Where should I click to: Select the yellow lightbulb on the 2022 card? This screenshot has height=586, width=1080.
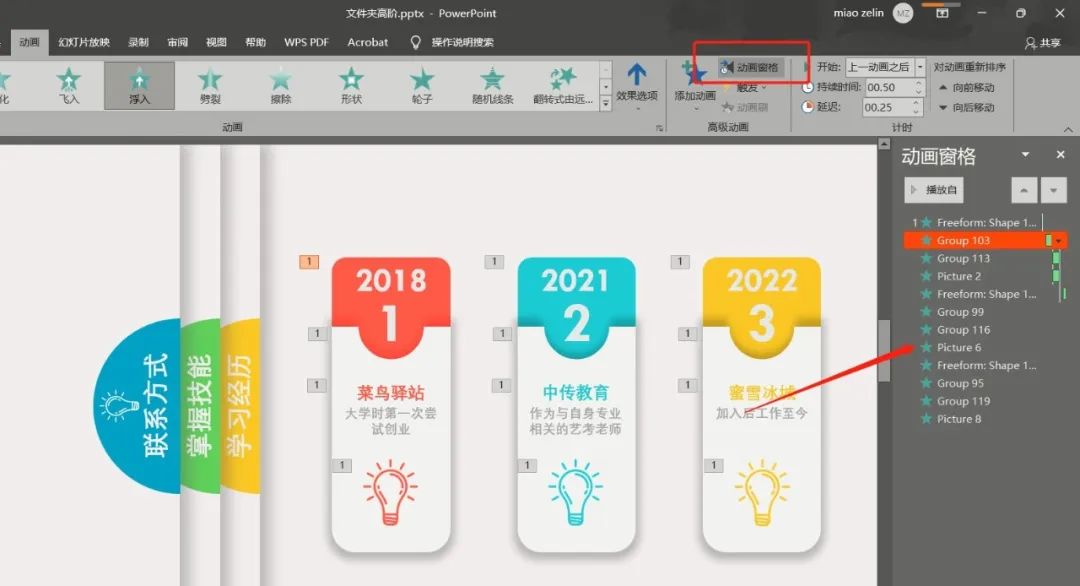pyautogui.click(x=761, y=492)
